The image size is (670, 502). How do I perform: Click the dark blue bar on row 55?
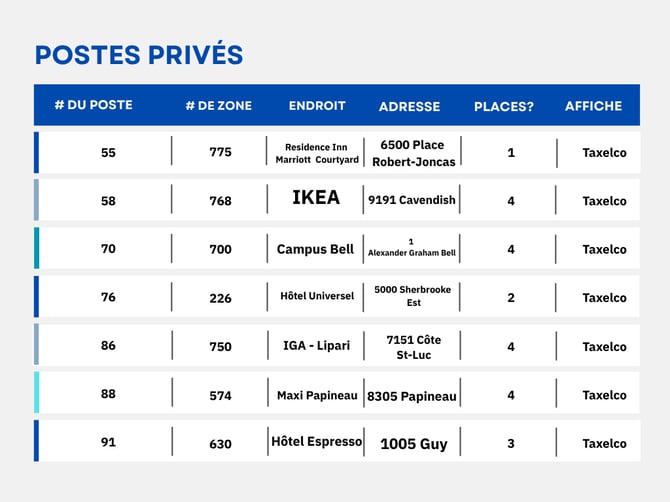(x=36, y=153)
